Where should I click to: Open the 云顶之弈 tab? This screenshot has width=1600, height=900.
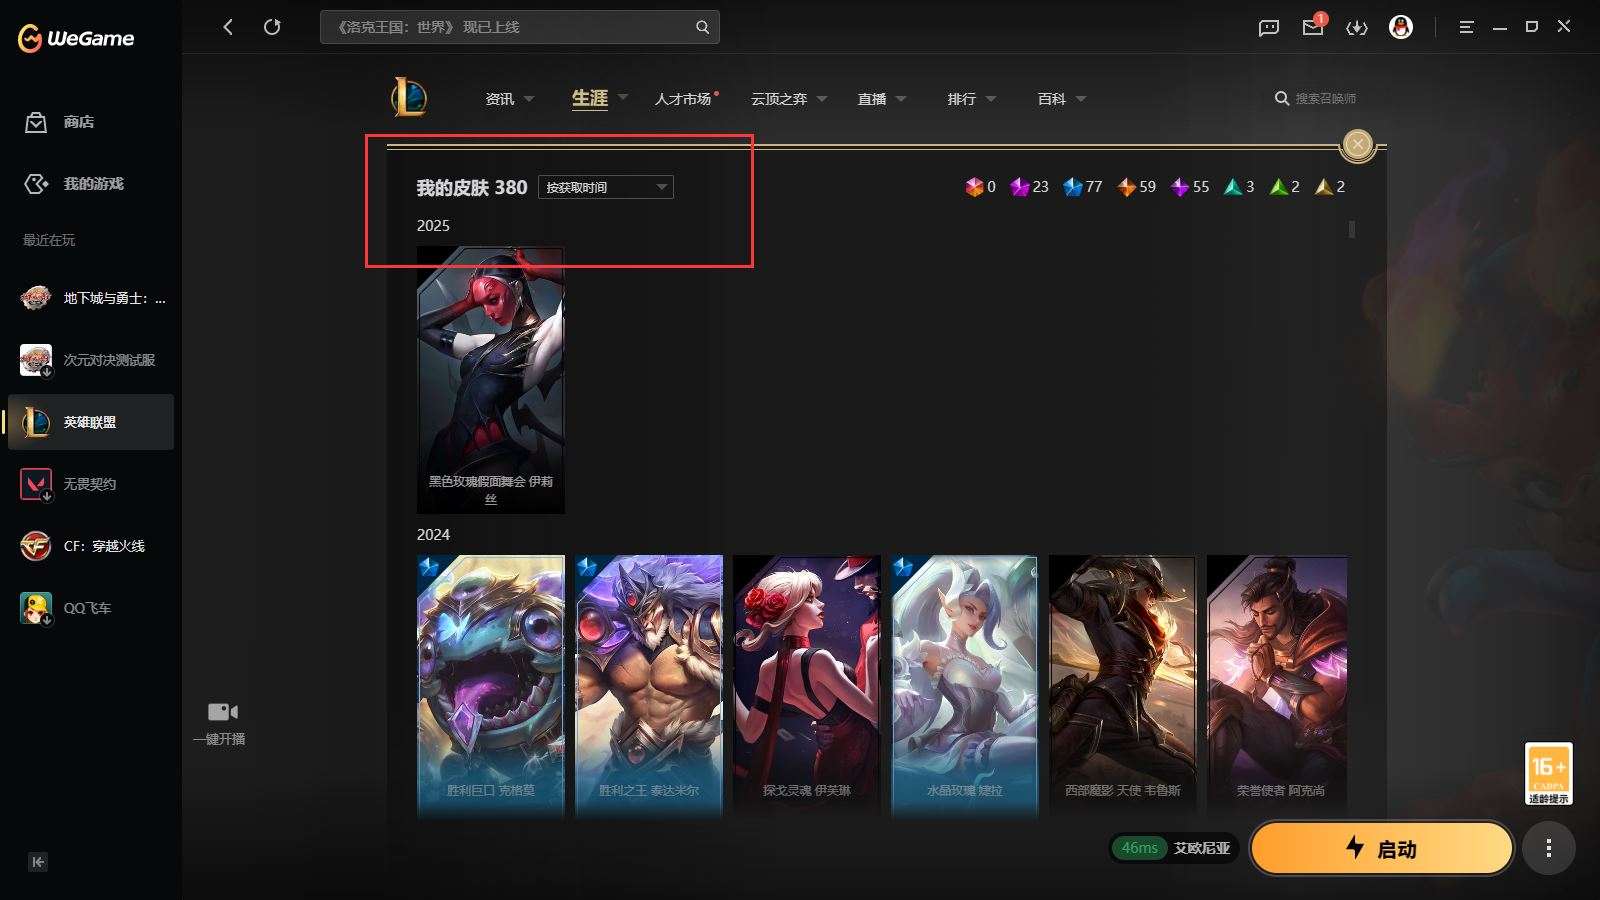click(779, 99)
